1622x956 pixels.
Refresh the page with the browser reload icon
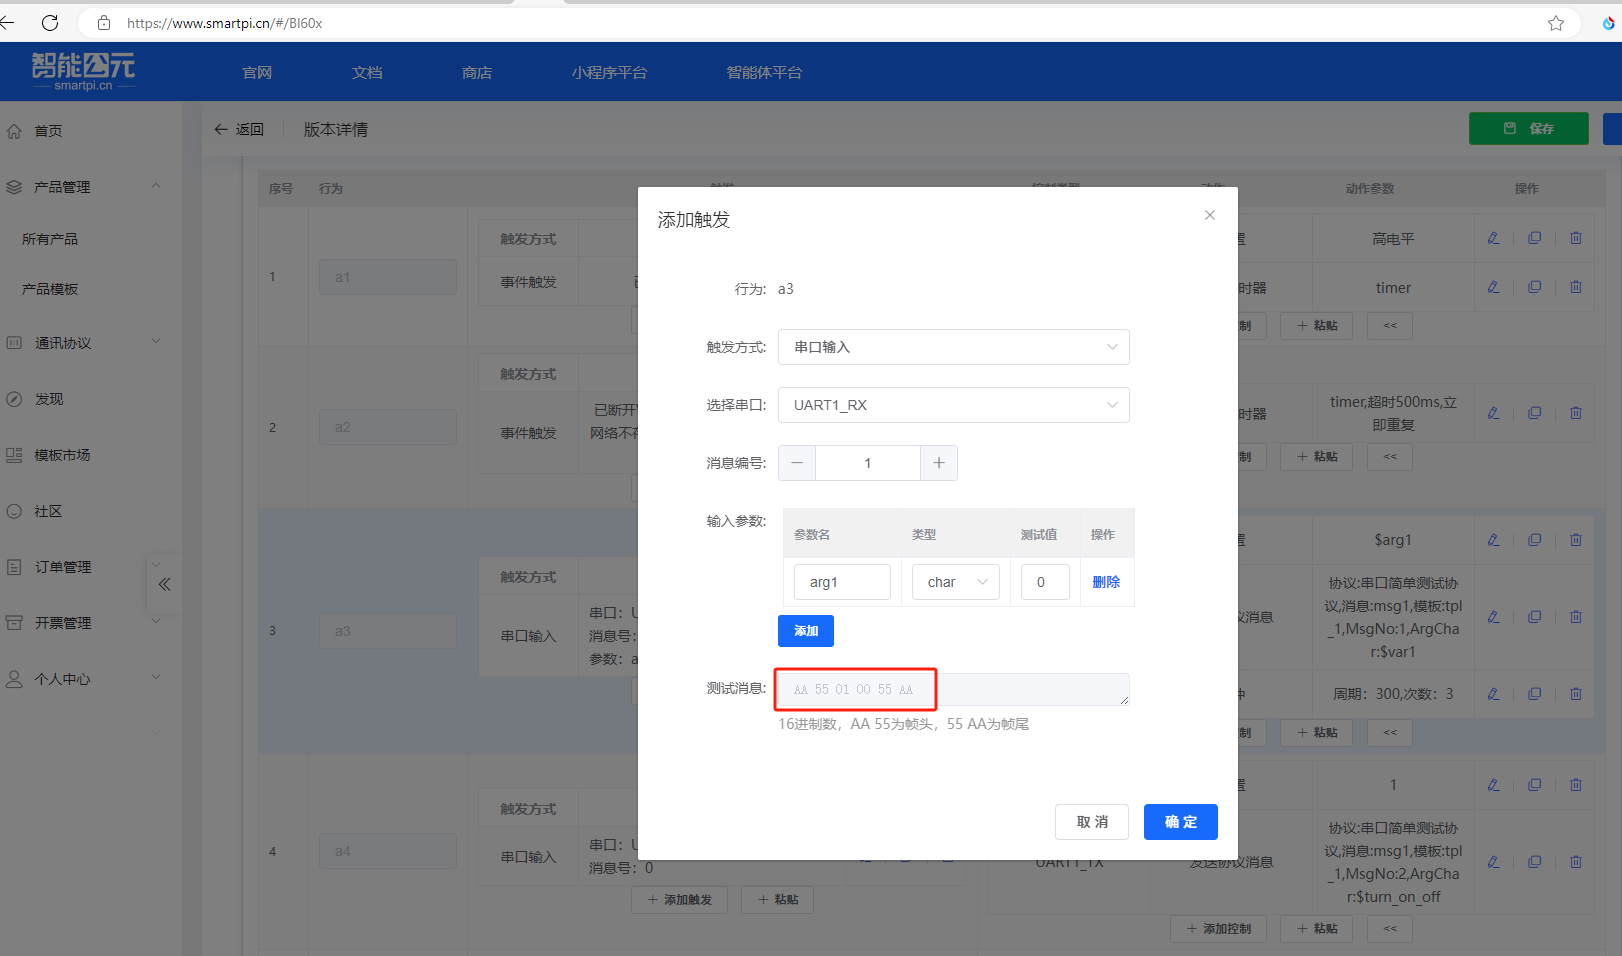tap(50, 22)
